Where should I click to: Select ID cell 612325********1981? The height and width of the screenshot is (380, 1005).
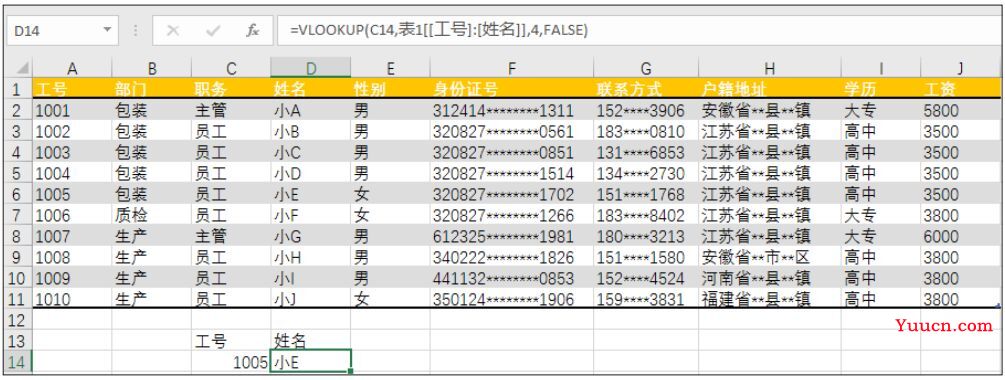point(511,236)
